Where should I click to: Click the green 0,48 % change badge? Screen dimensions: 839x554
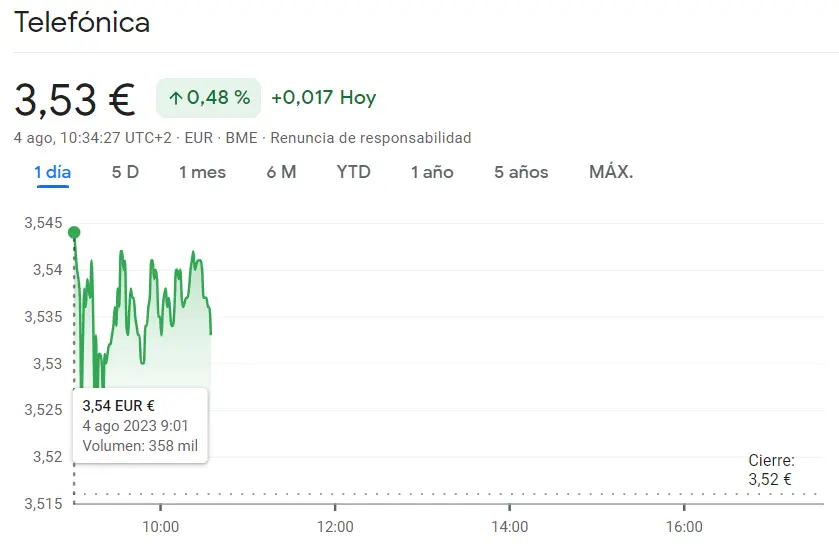click(209, 98)
